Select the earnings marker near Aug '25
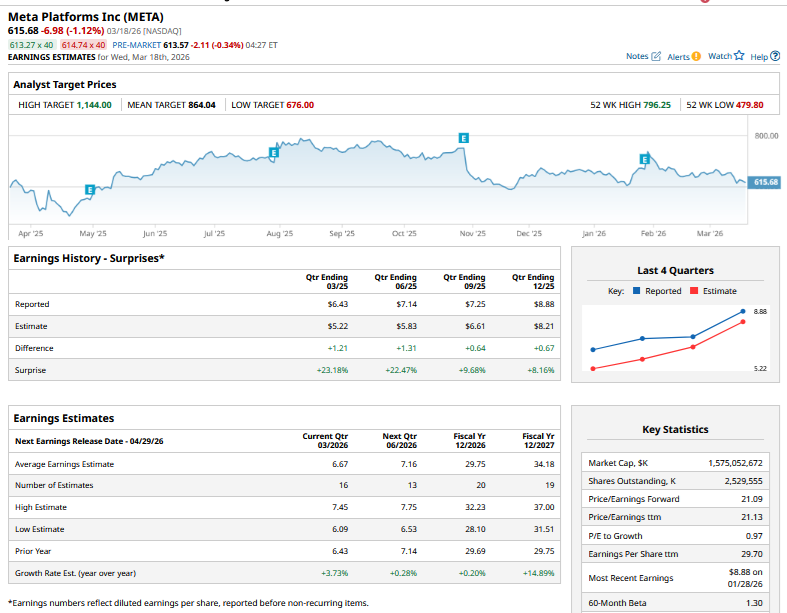787x613 pixels. 273,153
